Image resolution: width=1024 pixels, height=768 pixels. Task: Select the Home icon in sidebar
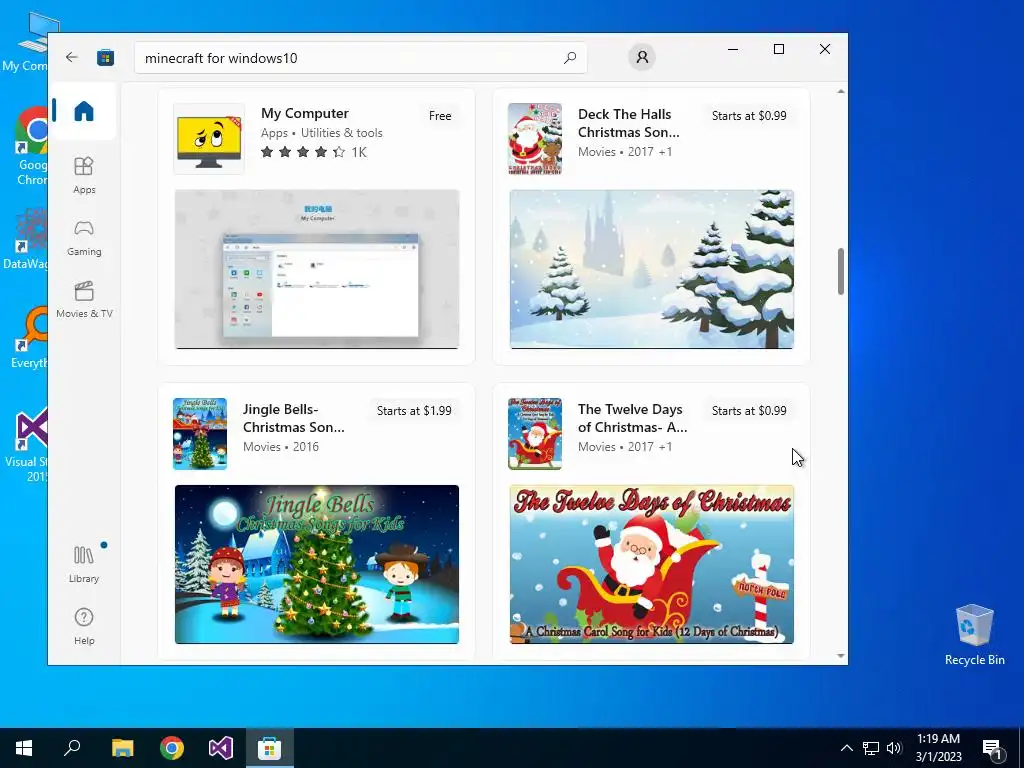[x=84, y=111]
